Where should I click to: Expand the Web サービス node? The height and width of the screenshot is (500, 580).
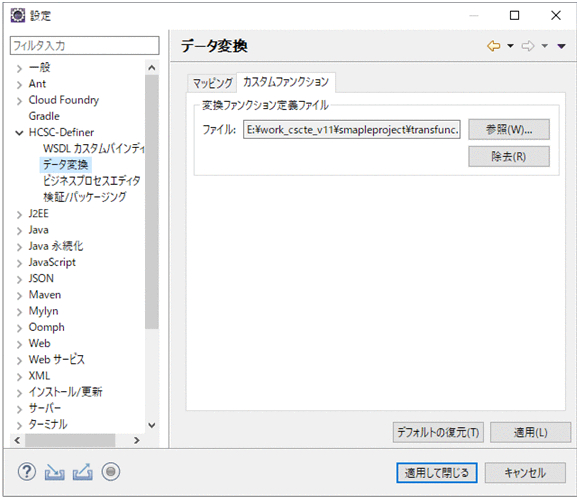tap(19, 361)
